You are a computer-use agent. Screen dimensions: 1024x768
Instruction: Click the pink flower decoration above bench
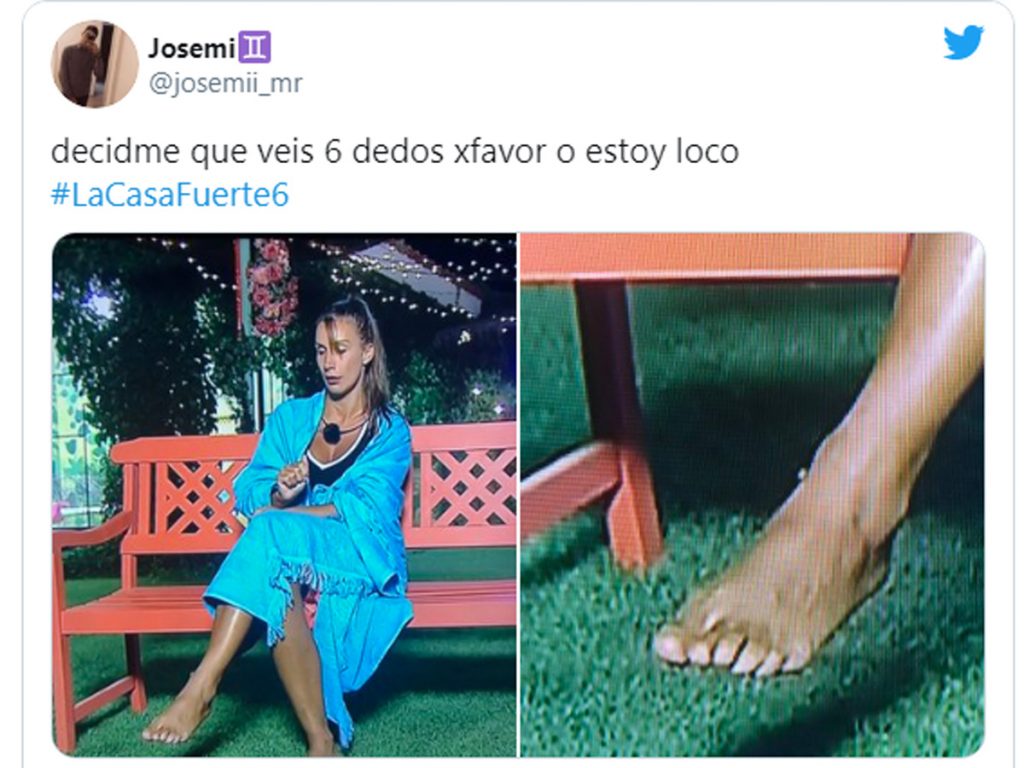(x=272, y=286)
